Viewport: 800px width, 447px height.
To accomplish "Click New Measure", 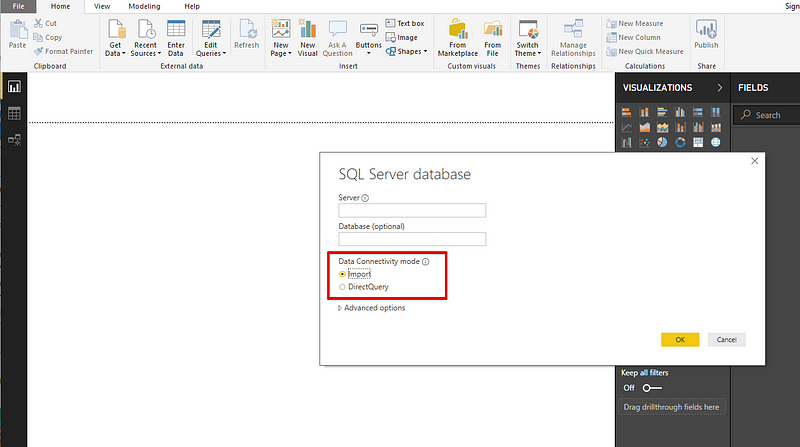I will pos(635,23).
